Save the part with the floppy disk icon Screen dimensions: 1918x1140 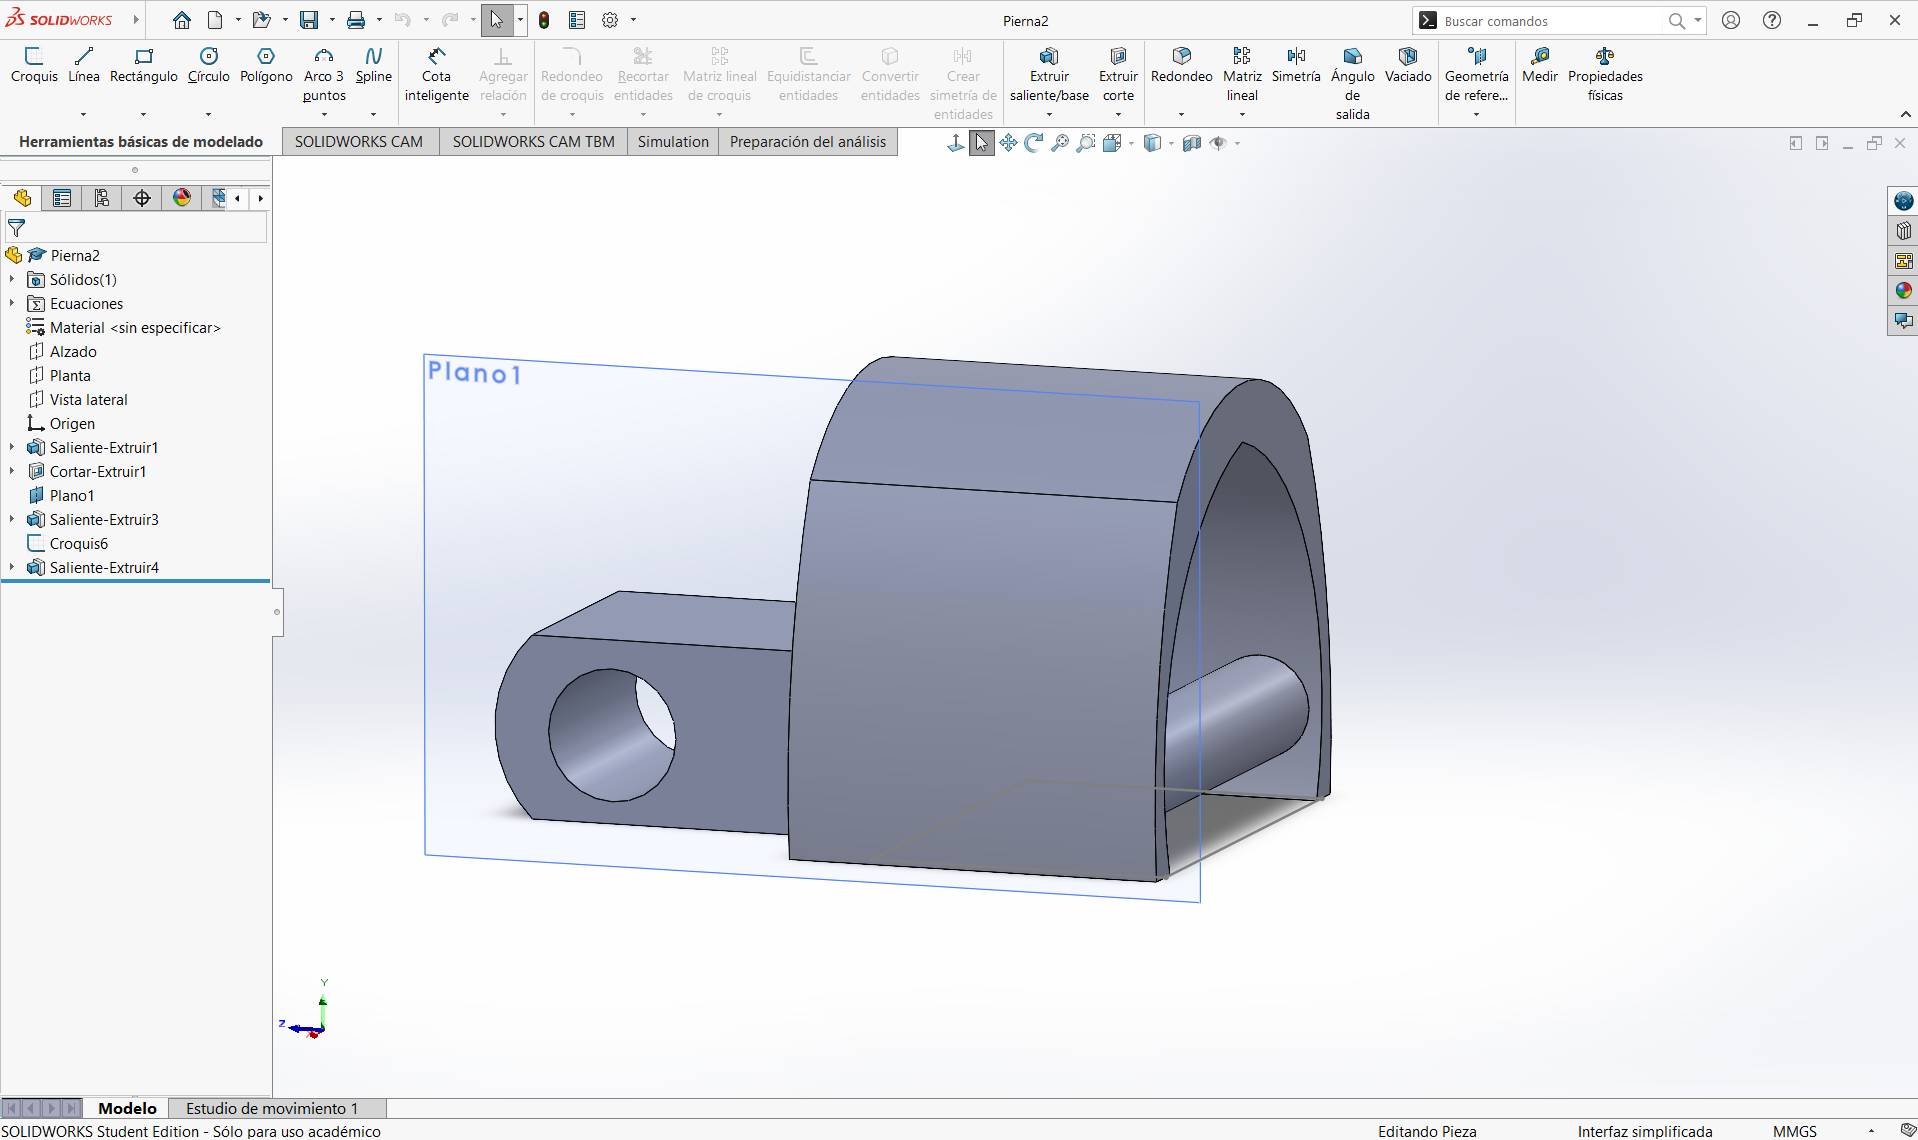tap(309, 20)
